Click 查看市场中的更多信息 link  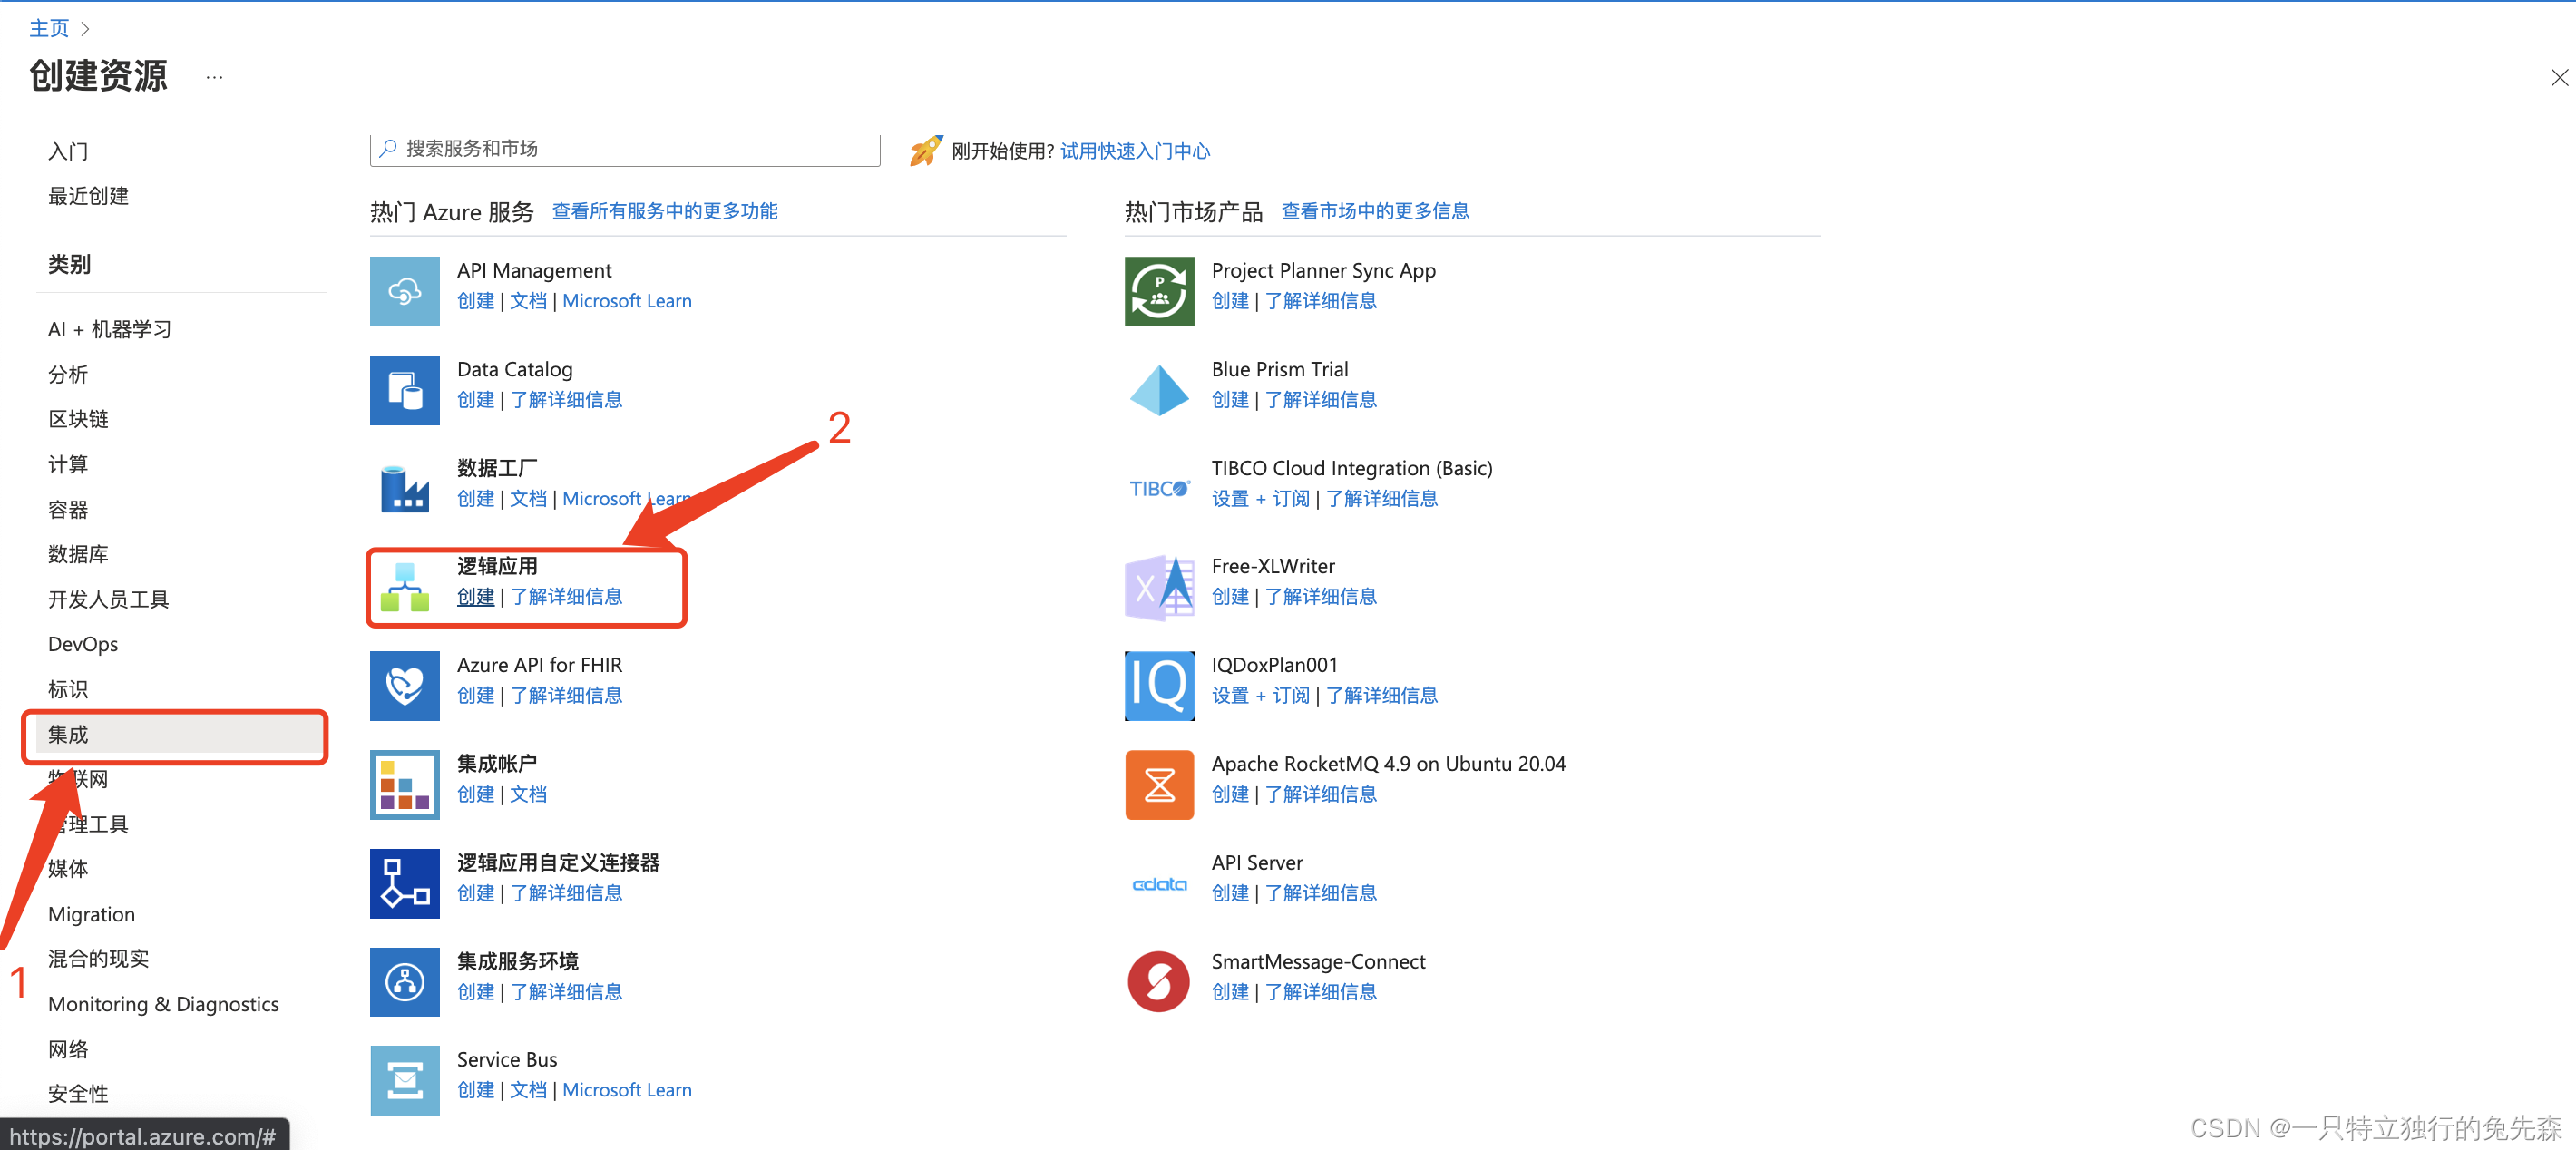click(x=1374, y=211)
